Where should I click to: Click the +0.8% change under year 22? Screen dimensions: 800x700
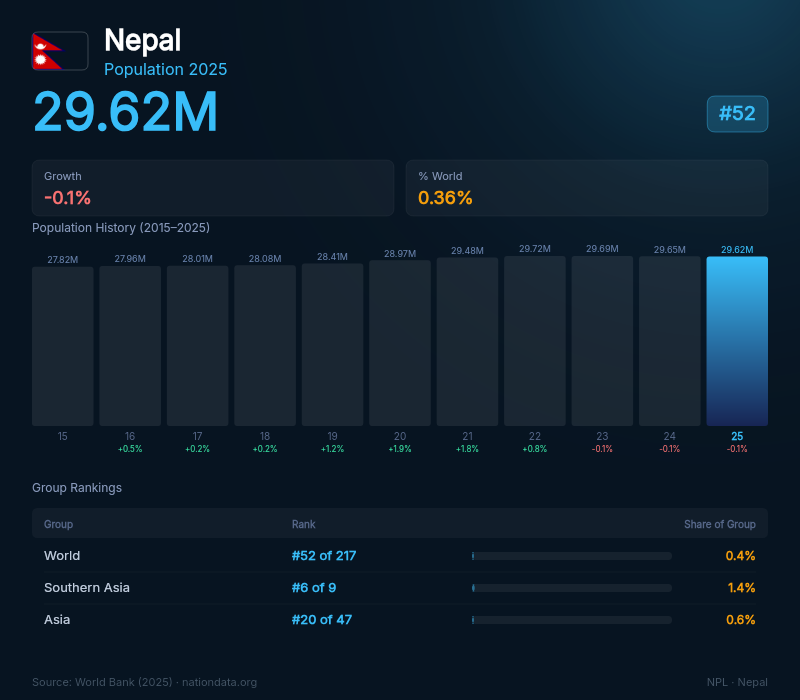(535, 449)
